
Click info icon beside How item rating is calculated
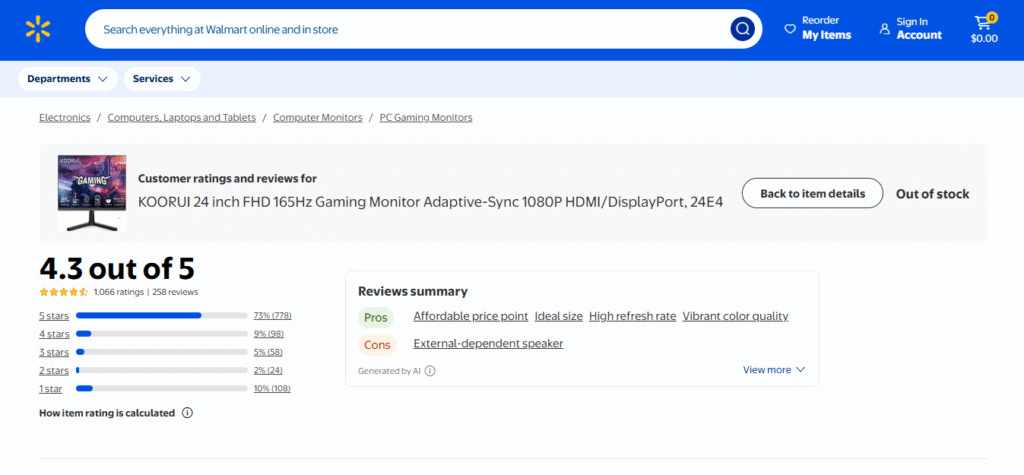[x=187, y=413]
